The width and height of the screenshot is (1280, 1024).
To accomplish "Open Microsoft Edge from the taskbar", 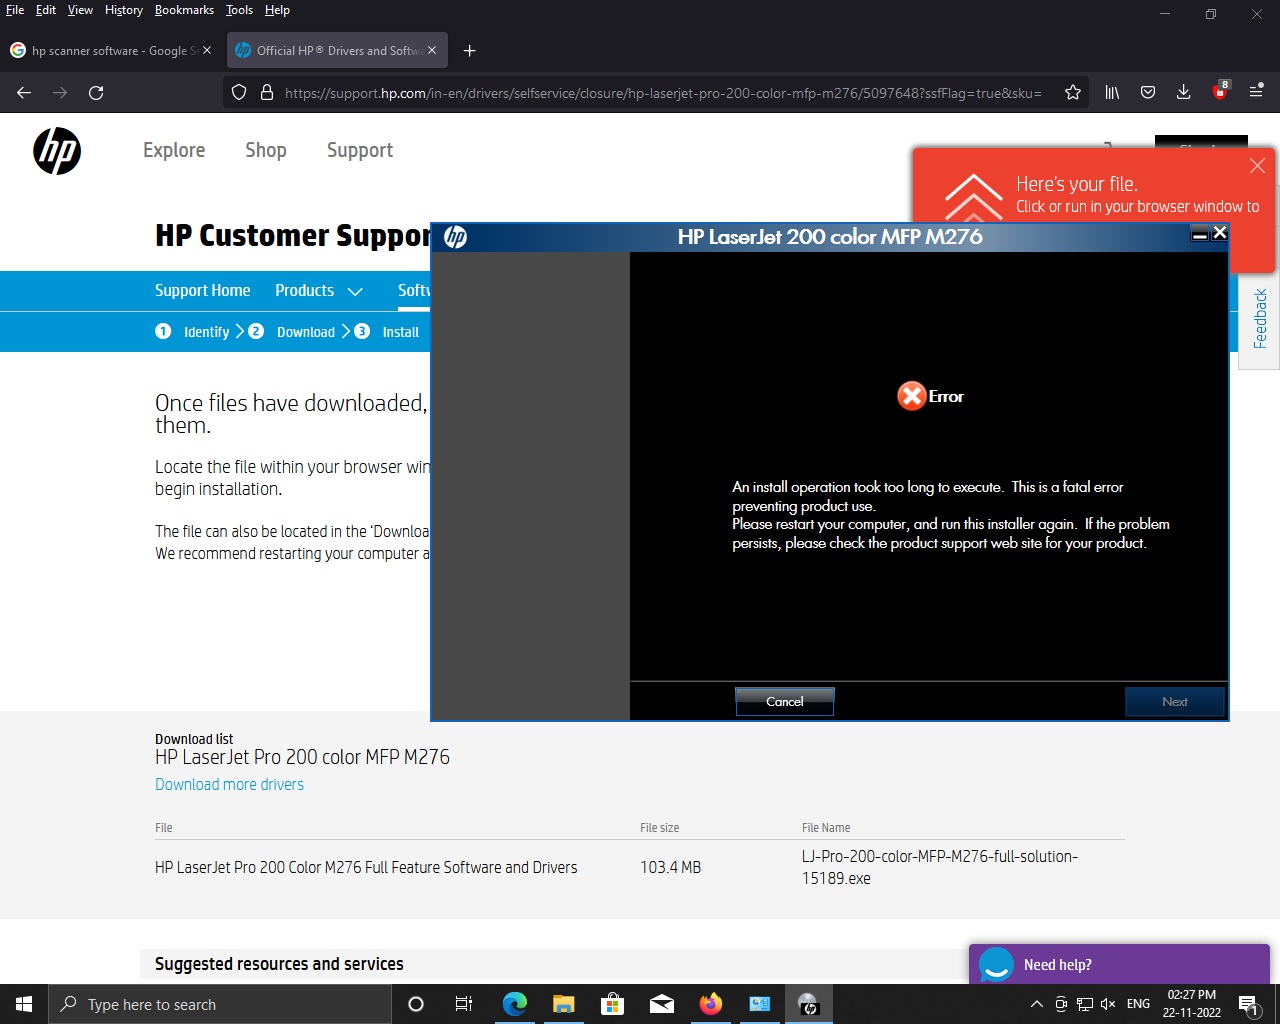I will point(515,1004).
